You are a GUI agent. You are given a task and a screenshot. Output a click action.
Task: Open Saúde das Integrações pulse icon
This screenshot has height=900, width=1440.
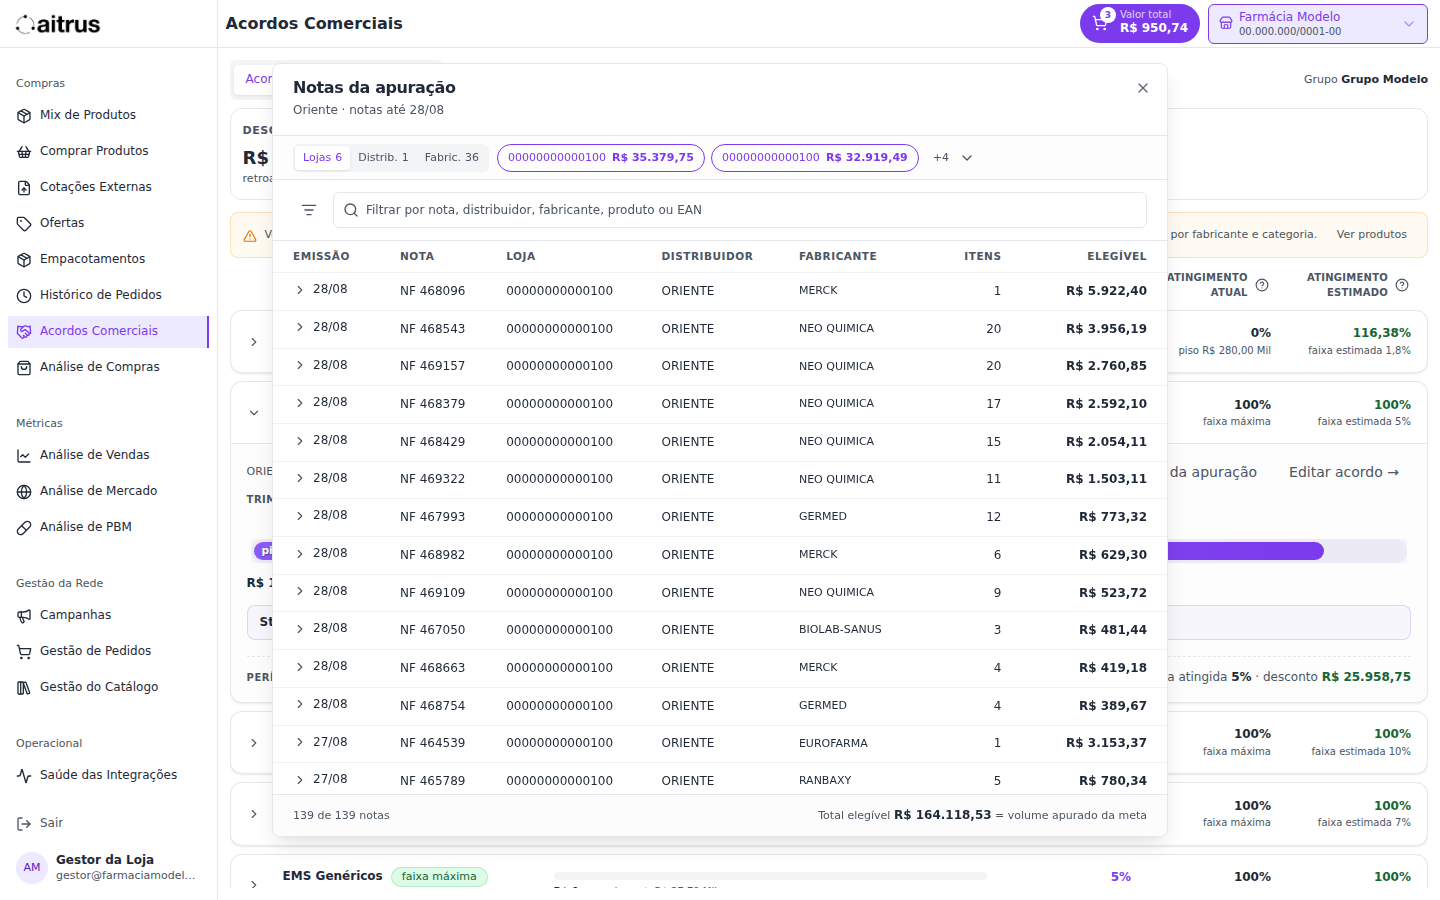tap(24, 775)
